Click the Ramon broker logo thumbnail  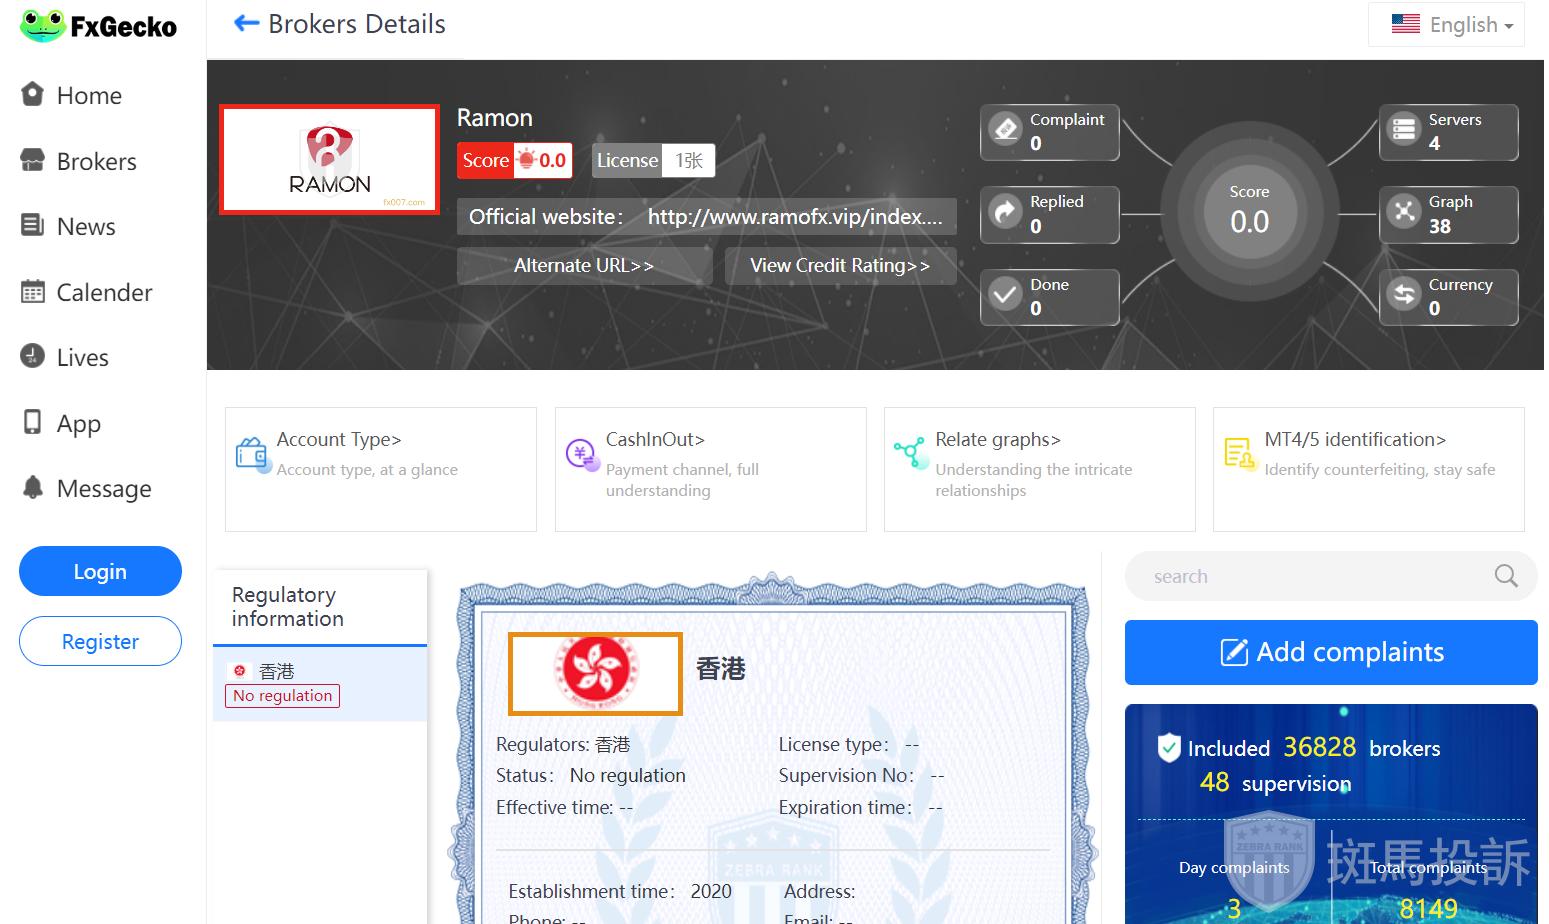pyautogui.click(x=329, y=160)
